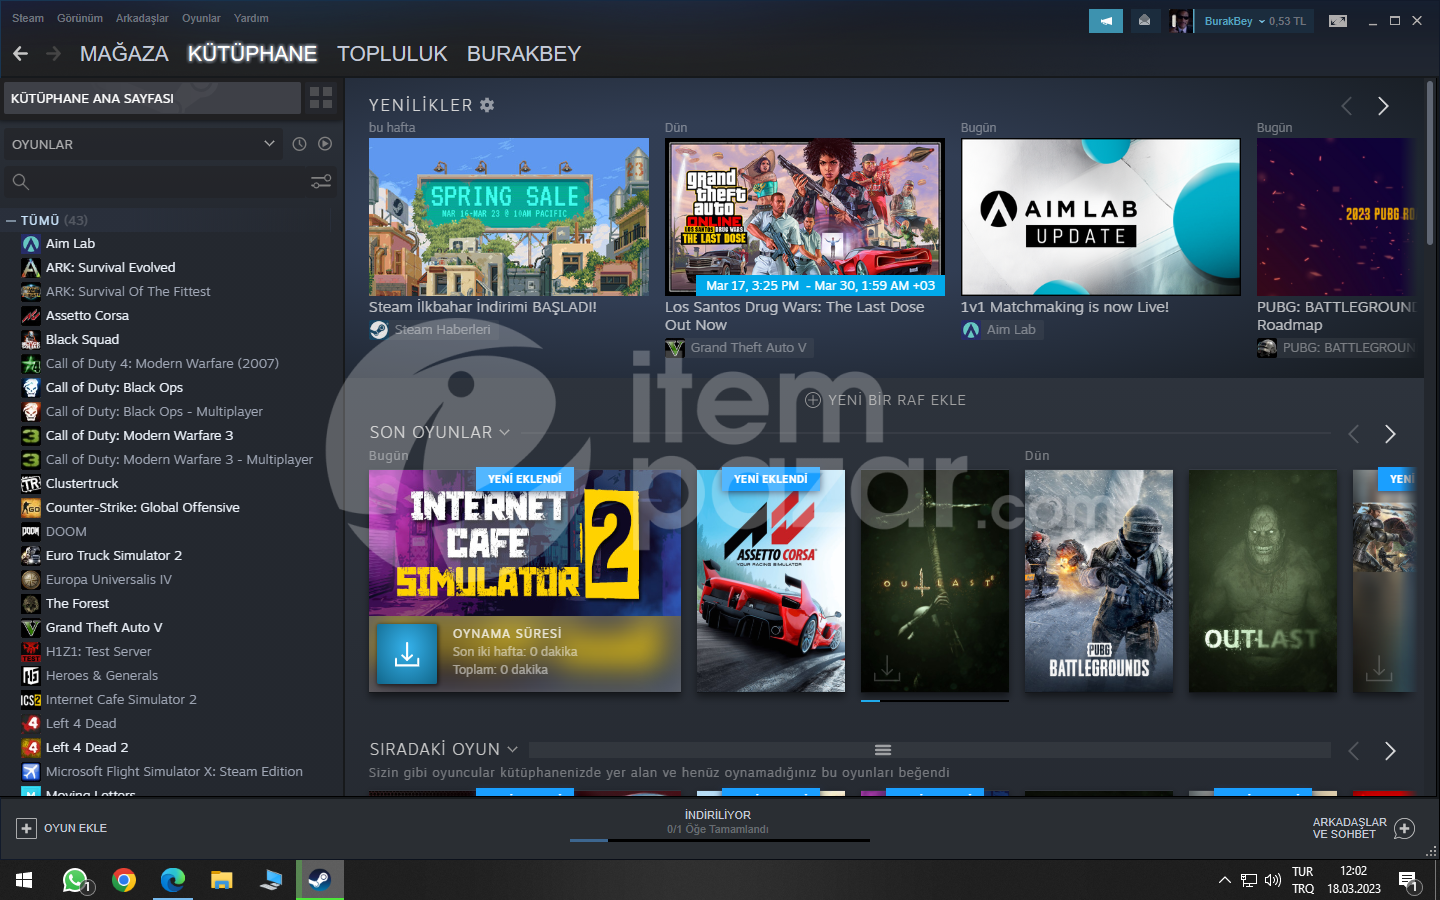Click the main page vertical scrollbar

tap(1430, 165)
